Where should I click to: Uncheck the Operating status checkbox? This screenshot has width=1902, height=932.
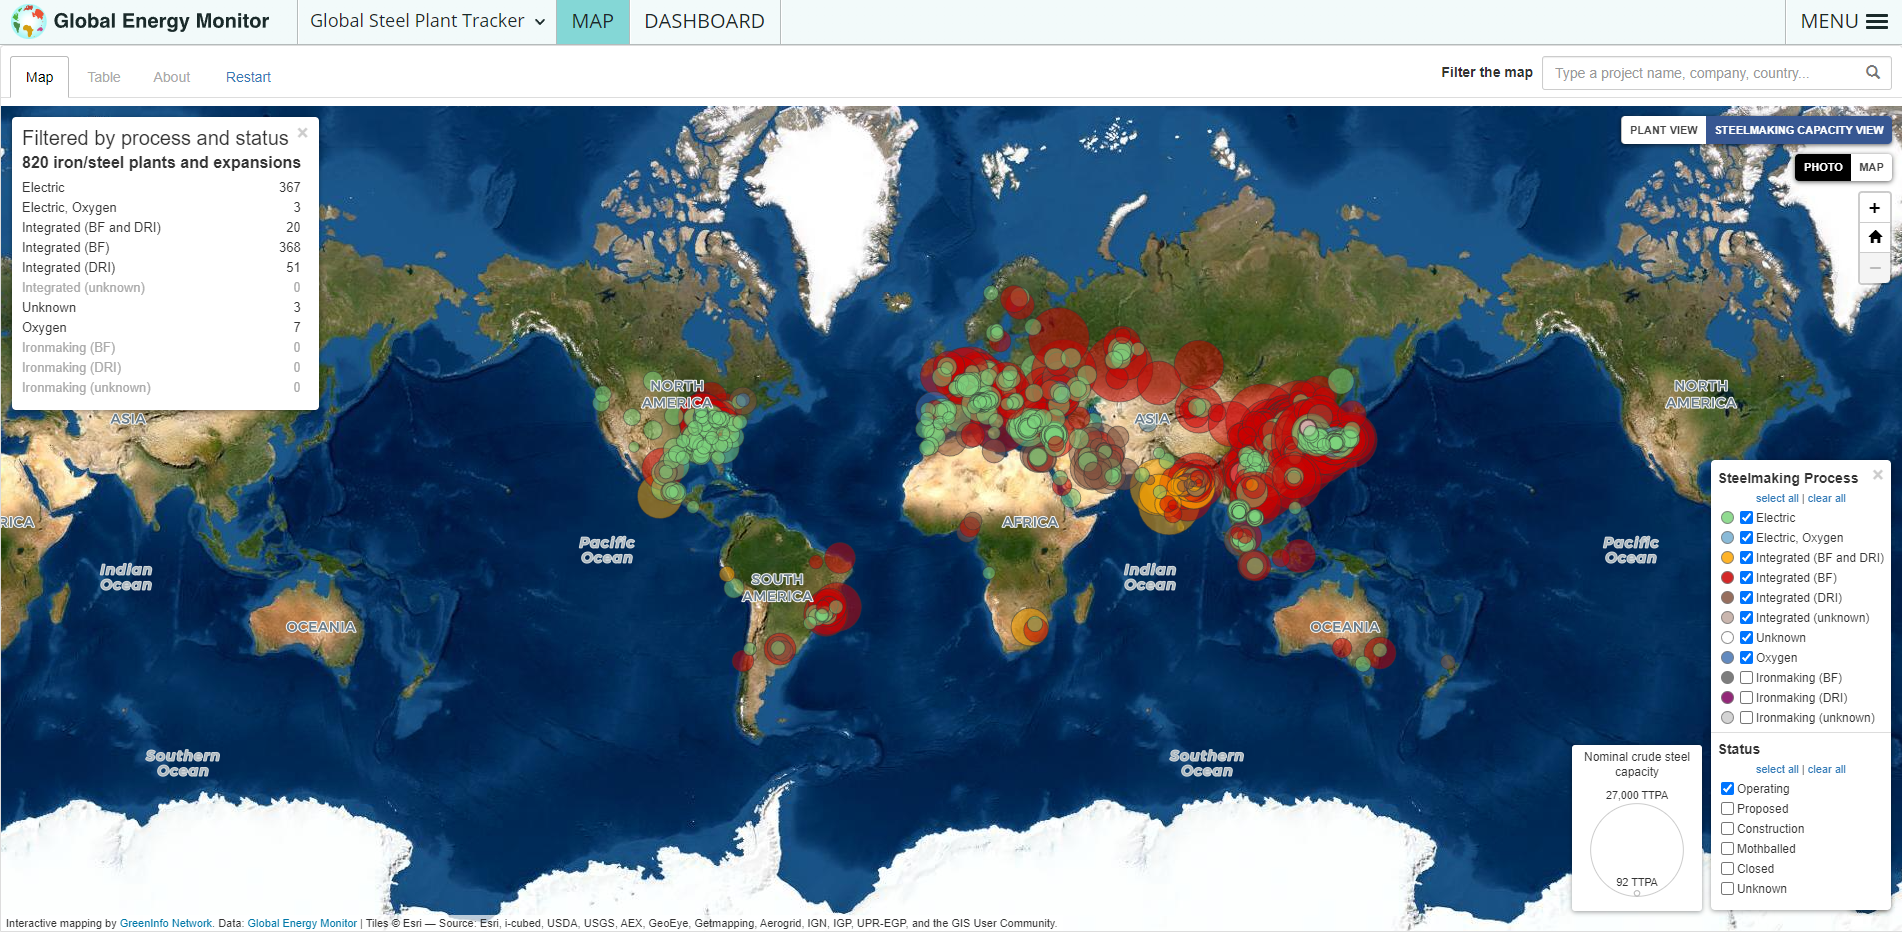click(x=1727, y=789)
